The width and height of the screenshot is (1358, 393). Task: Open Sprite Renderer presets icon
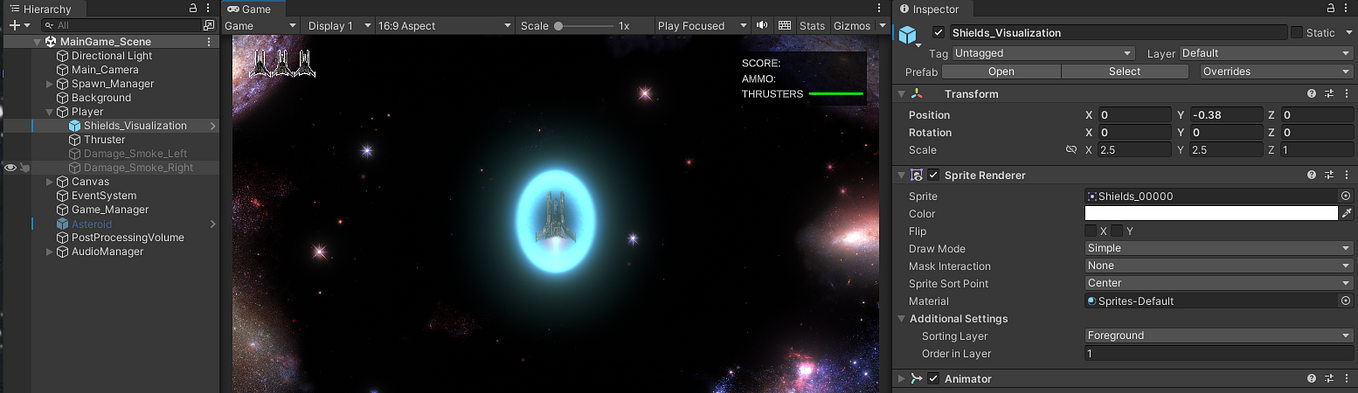pos(1329,175)
